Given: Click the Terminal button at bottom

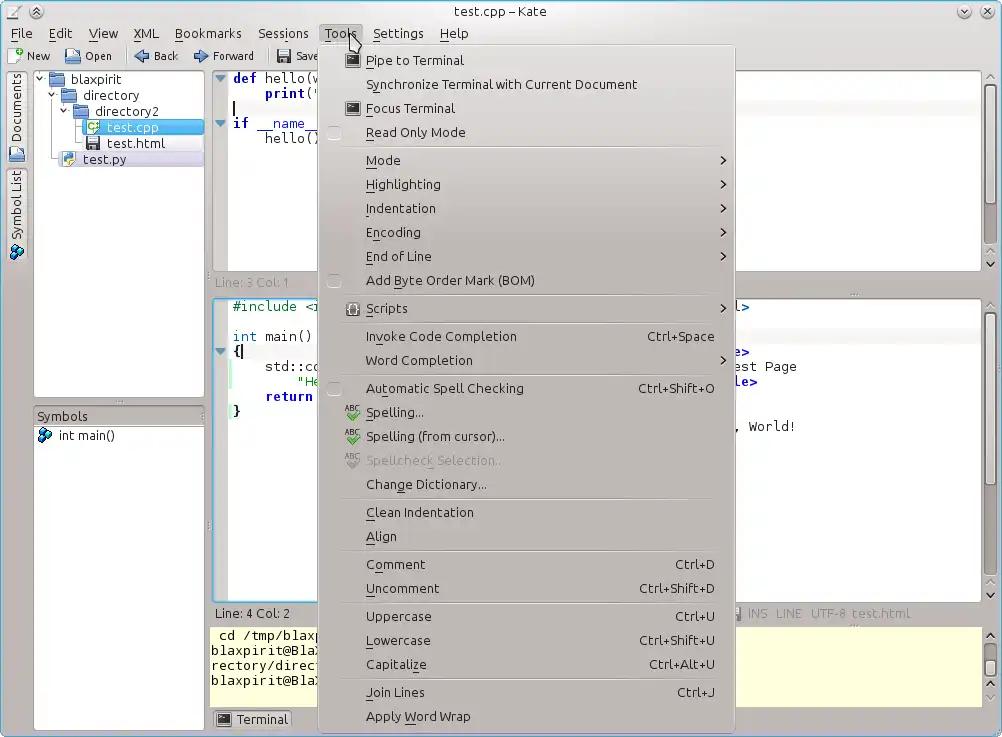Looking at the screenshot, I should (252, 719).
